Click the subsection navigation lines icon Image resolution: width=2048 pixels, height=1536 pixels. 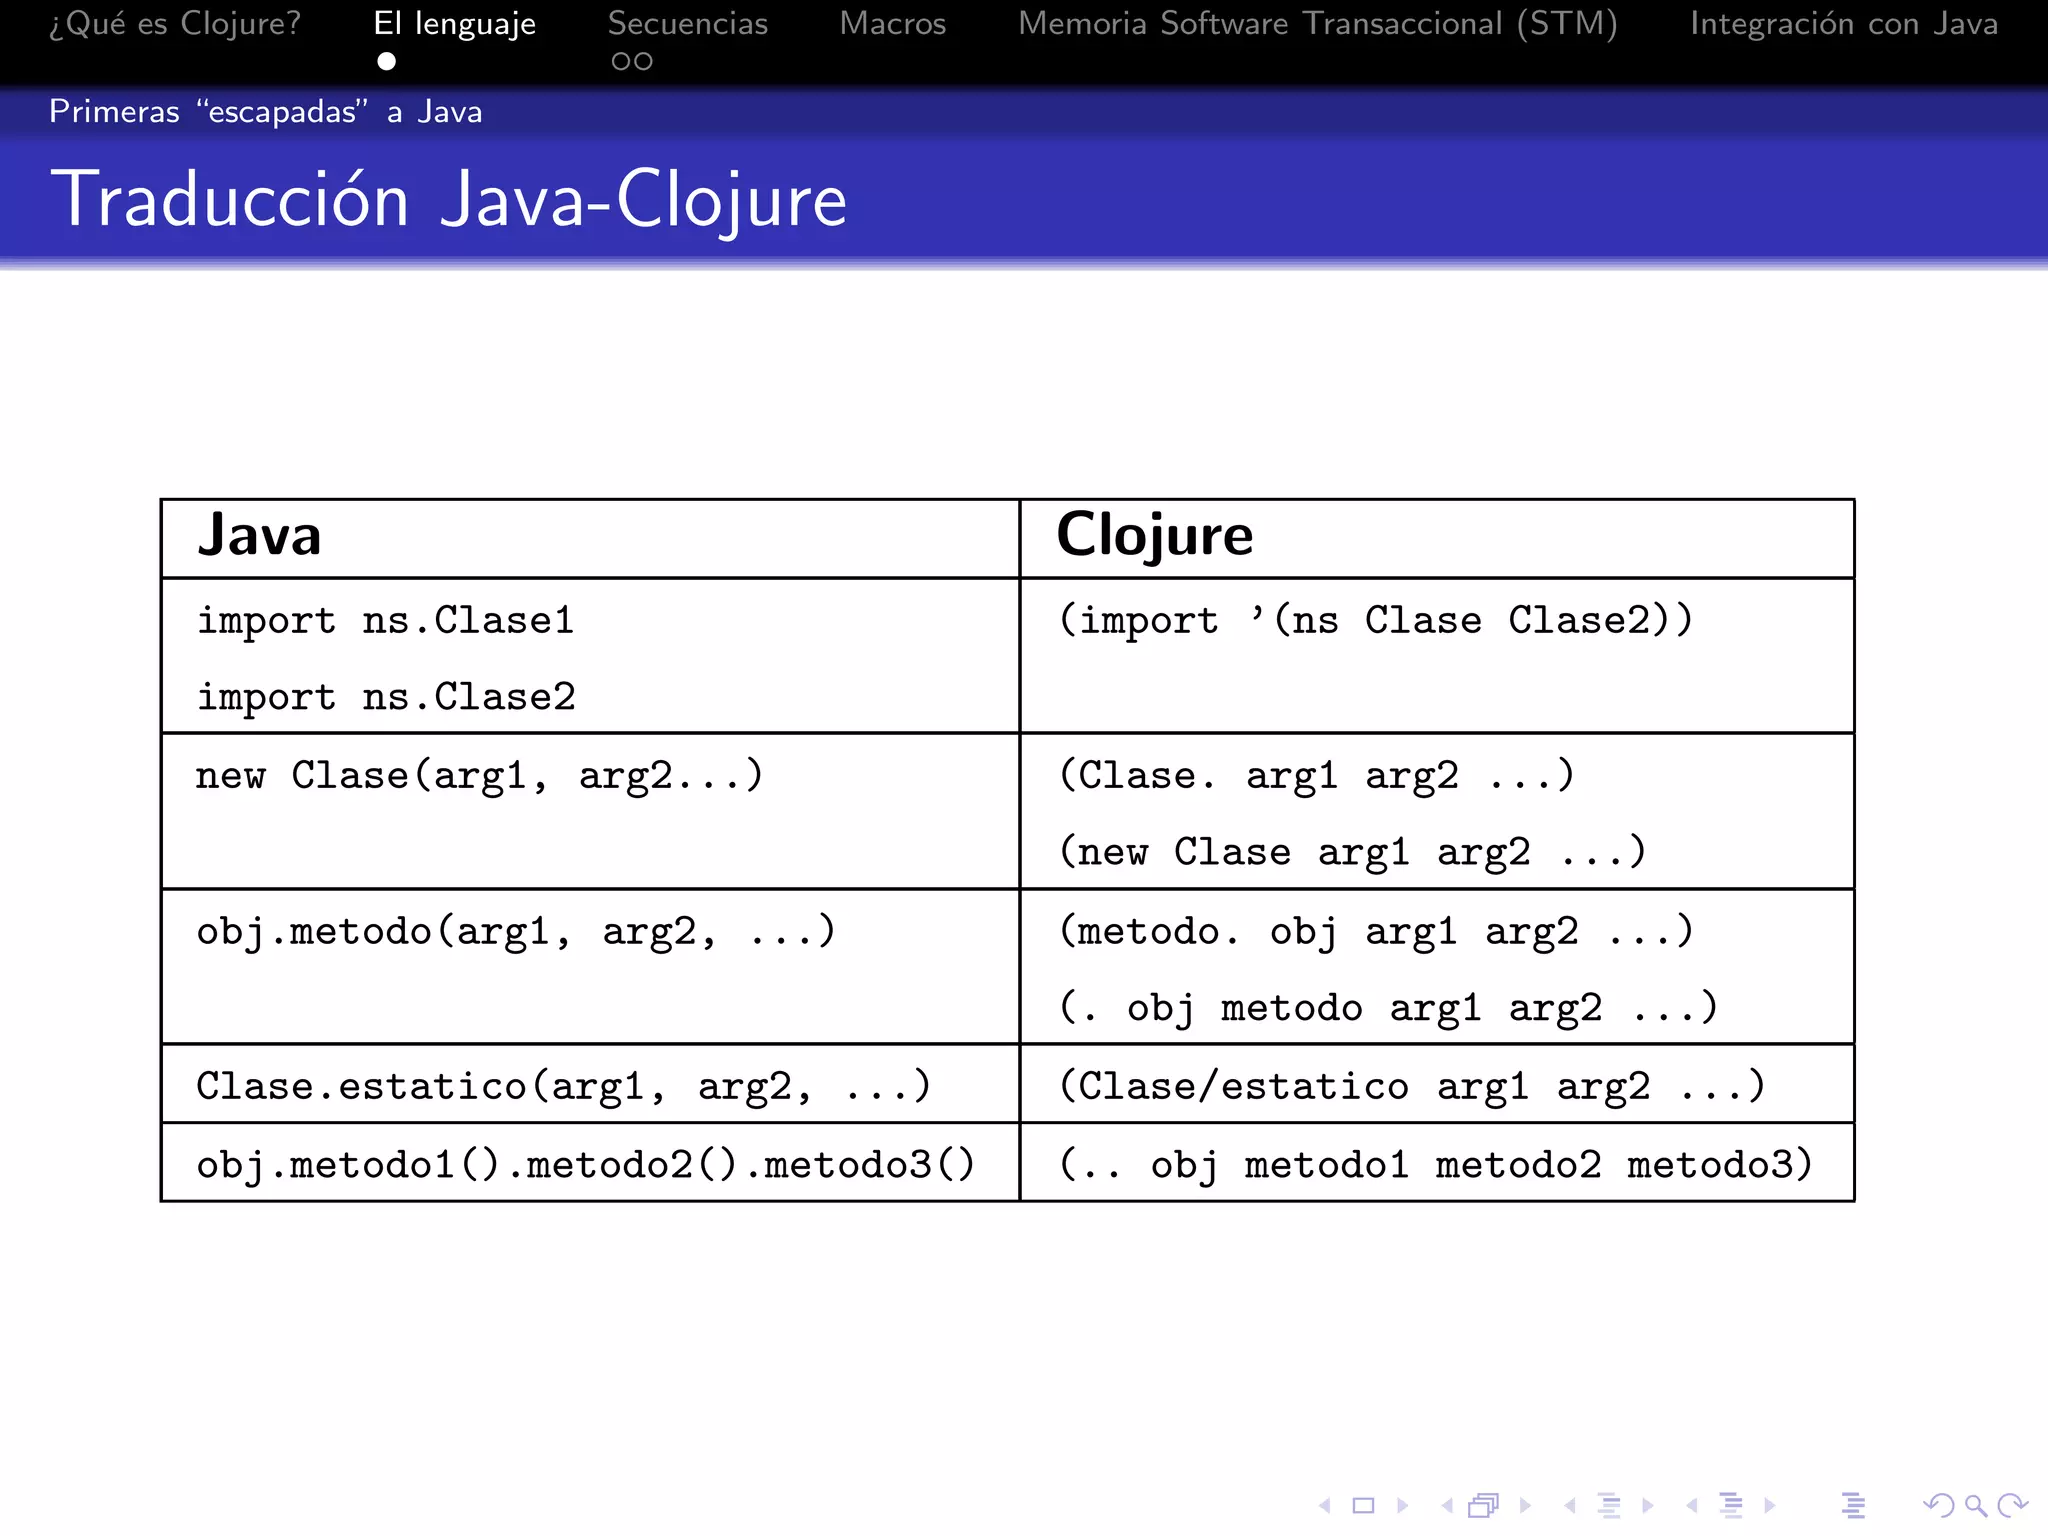1609,1505
